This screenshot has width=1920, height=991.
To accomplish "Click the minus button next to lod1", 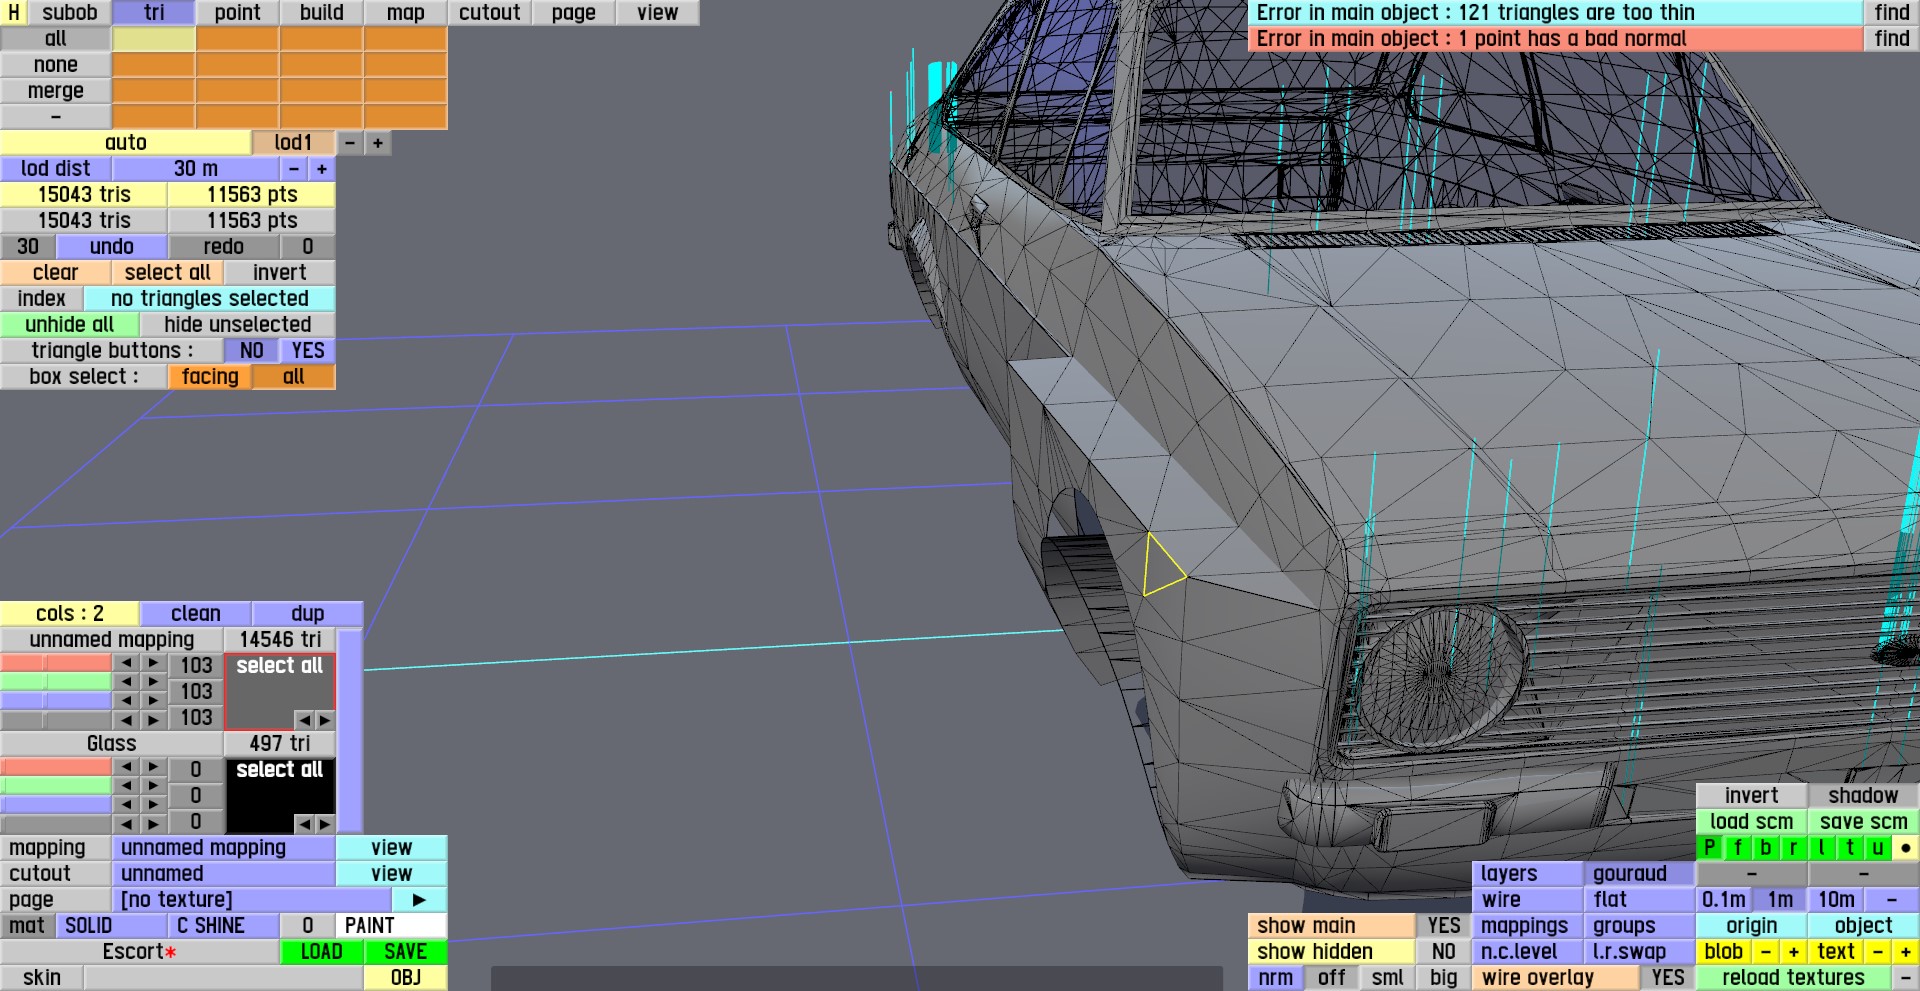I will click(350, 143).
